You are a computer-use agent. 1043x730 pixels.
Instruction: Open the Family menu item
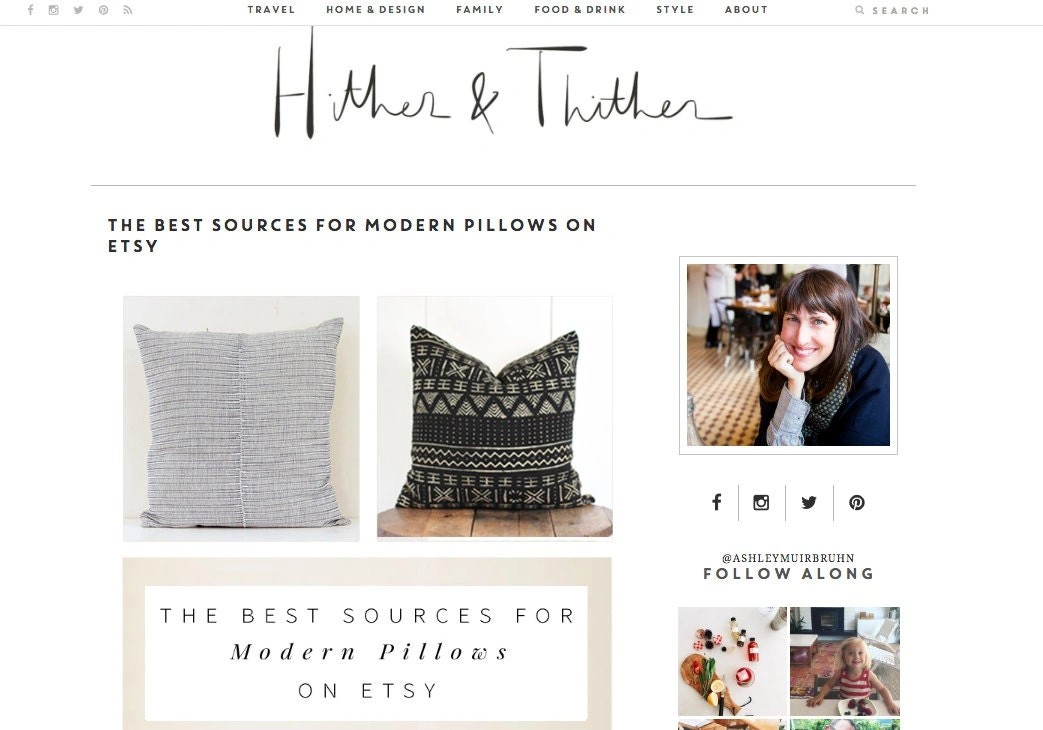[480, 9]
